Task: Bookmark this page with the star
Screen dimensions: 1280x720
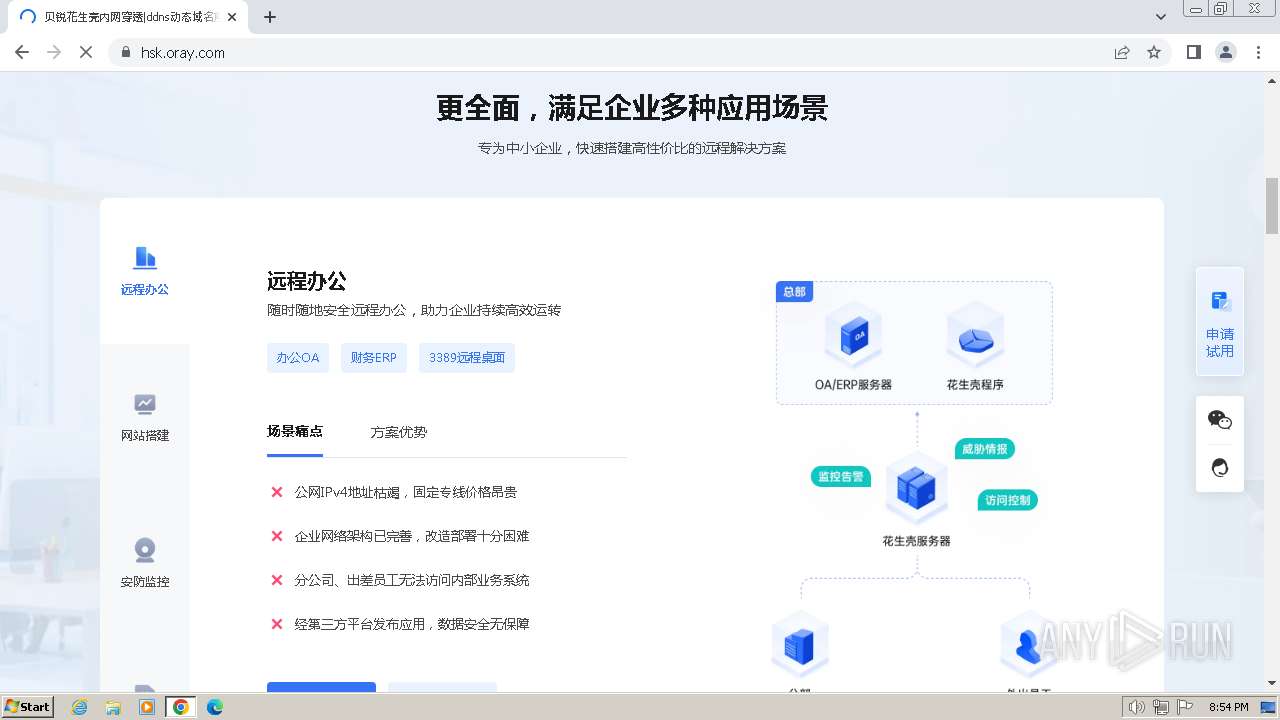Action: point(1154,52)
